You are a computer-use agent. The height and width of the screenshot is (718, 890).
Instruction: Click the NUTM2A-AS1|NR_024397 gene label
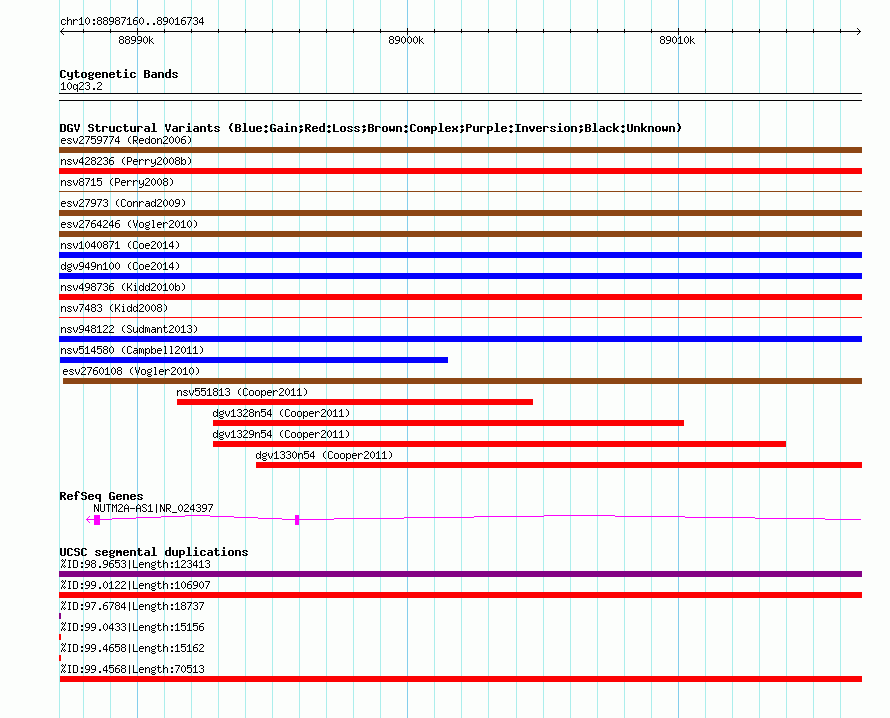pyautogui.click(x=153, y=508)
